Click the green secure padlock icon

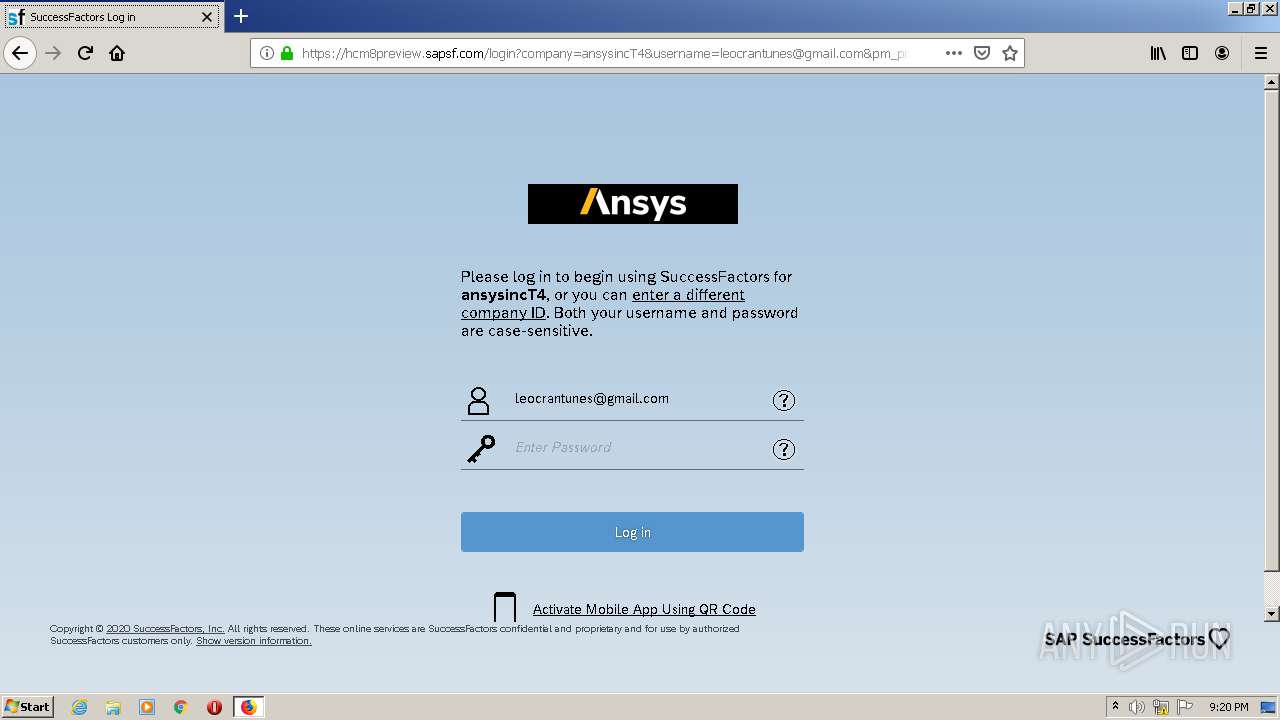tap(287, 53)
